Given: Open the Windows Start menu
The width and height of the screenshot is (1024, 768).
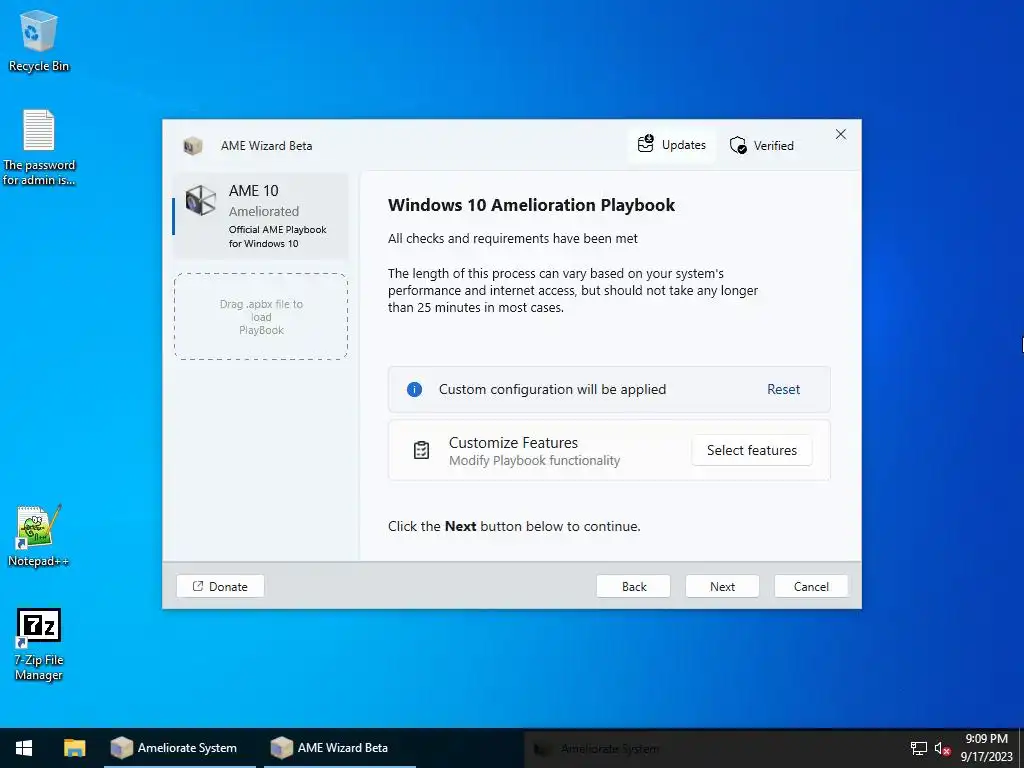Looking at the screenshot, I should coord(24,748).
